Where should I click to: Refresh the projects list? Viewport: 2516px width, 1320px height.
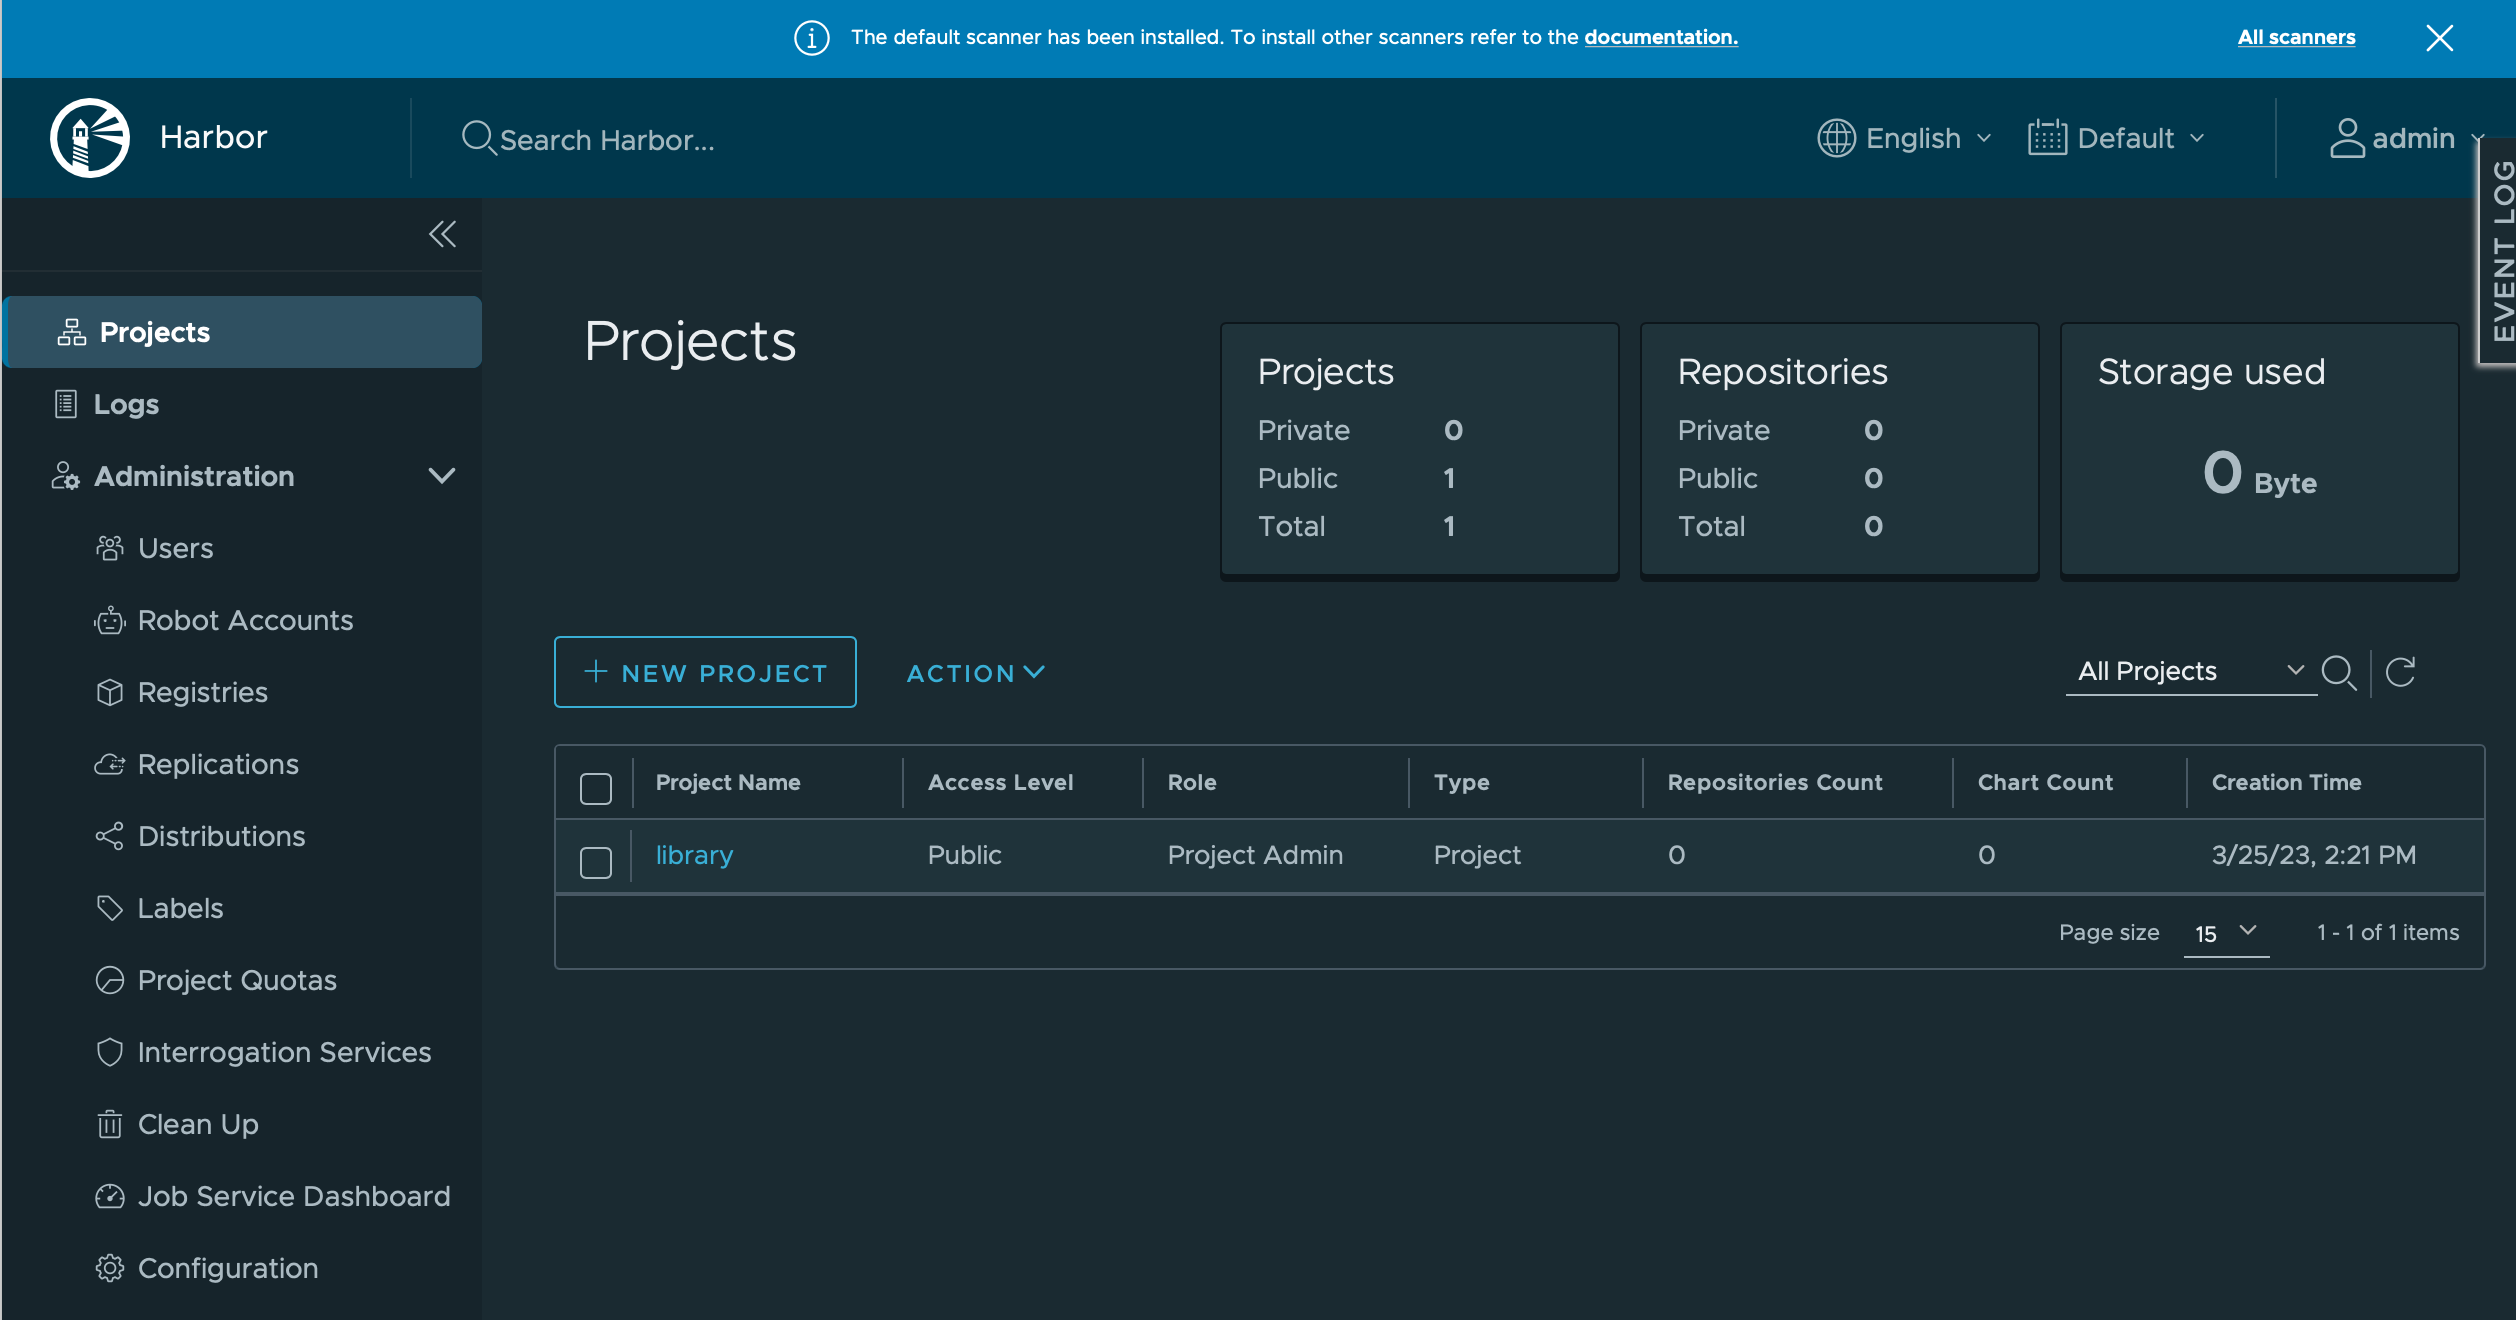click(x=2401, y=672)
